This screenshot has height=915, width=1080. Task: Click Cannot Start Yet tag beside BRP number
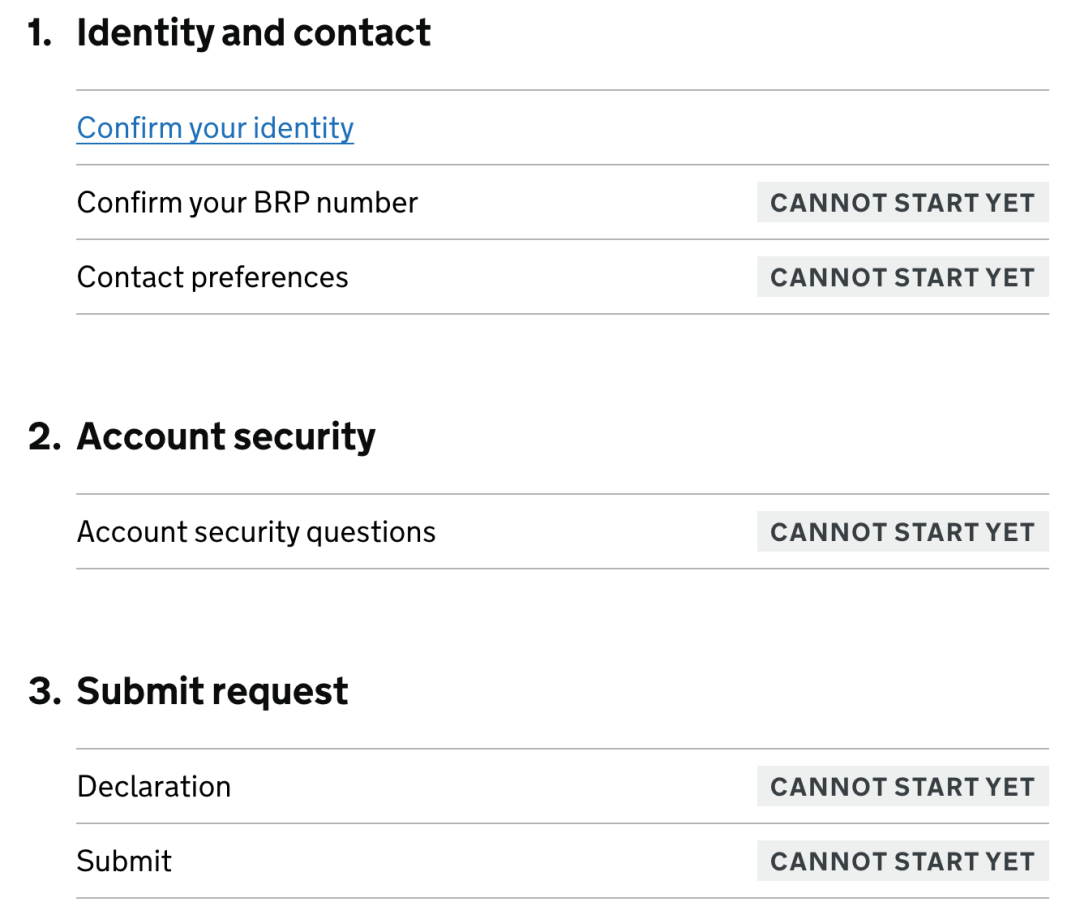(902, 203)
